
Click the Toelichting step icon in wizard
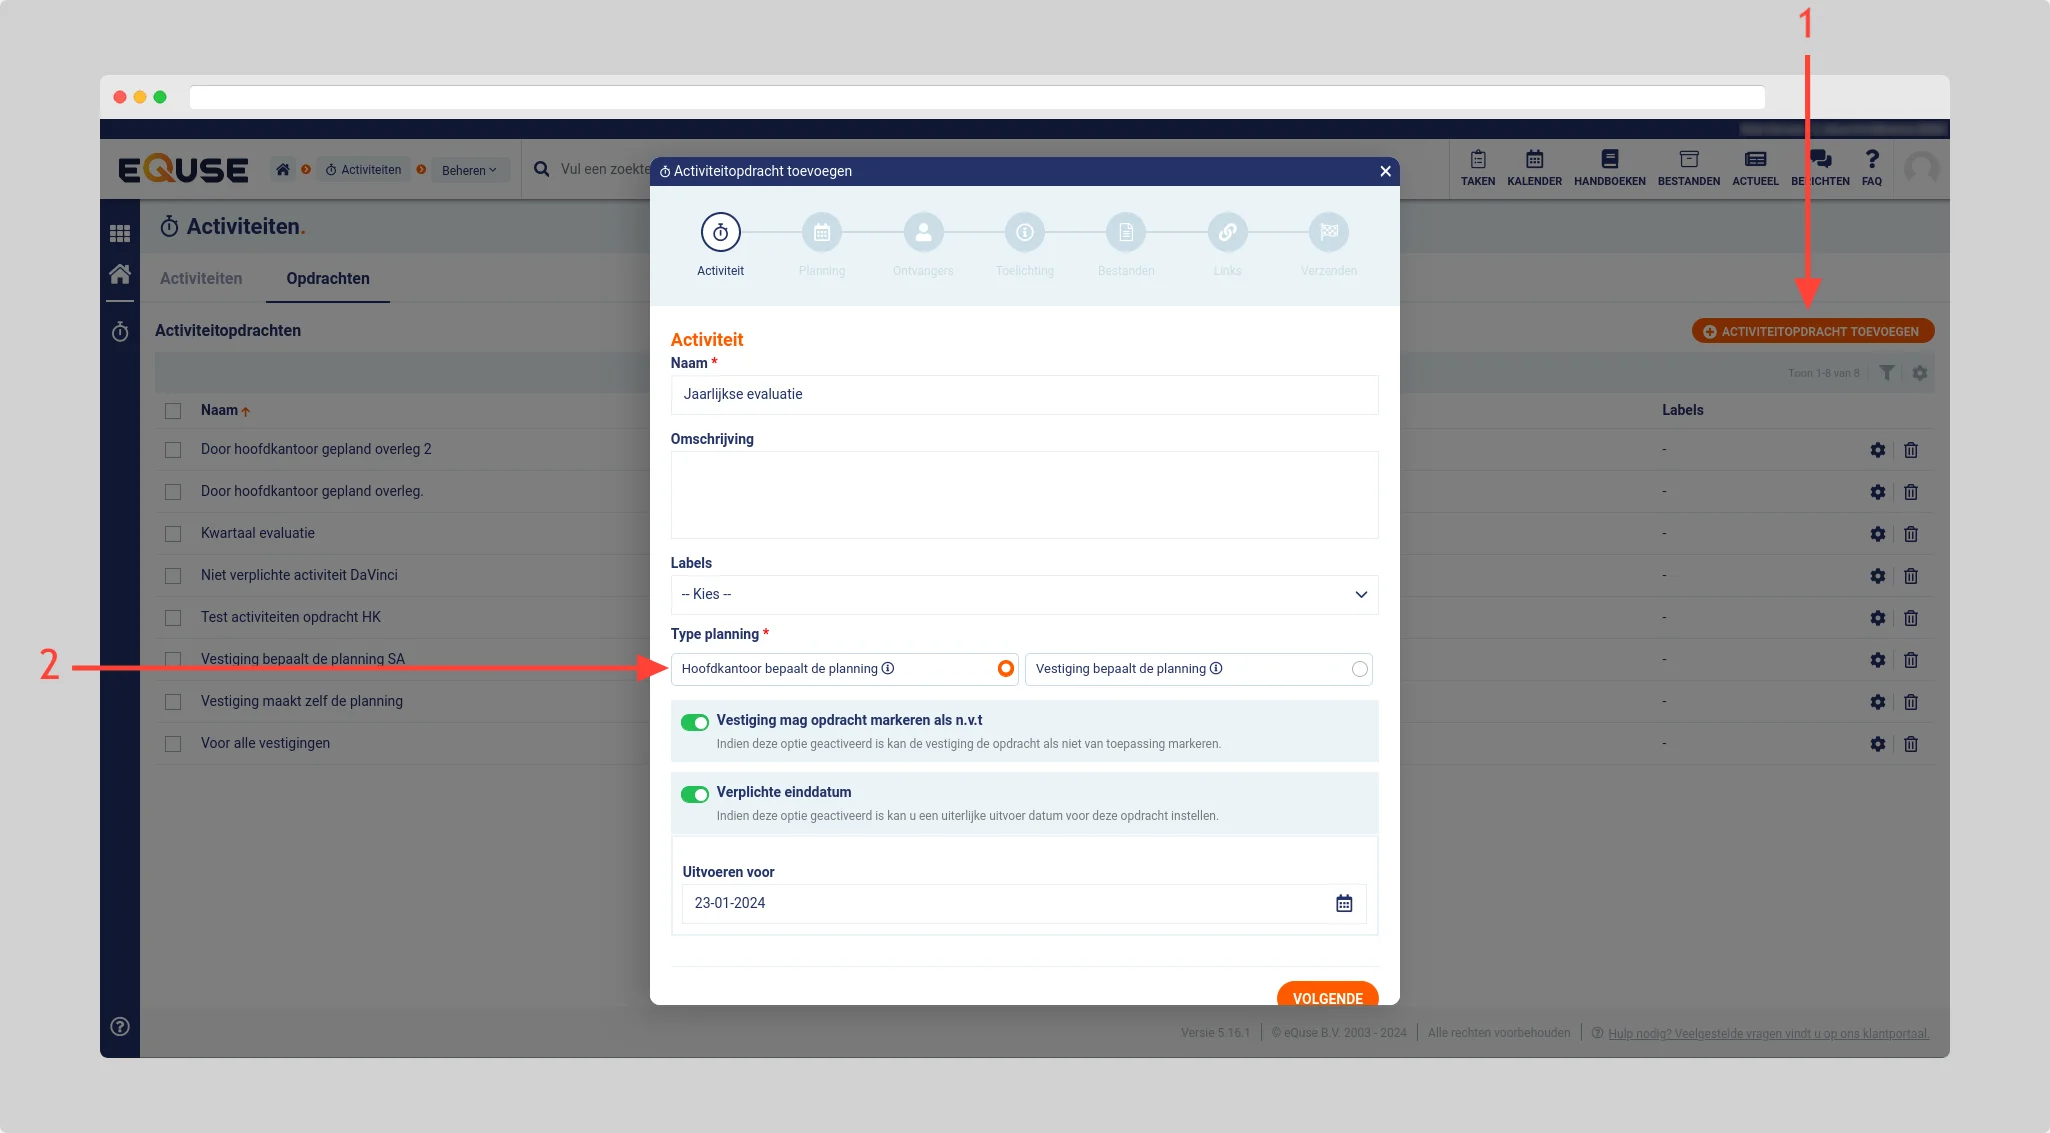(1024, 232)
